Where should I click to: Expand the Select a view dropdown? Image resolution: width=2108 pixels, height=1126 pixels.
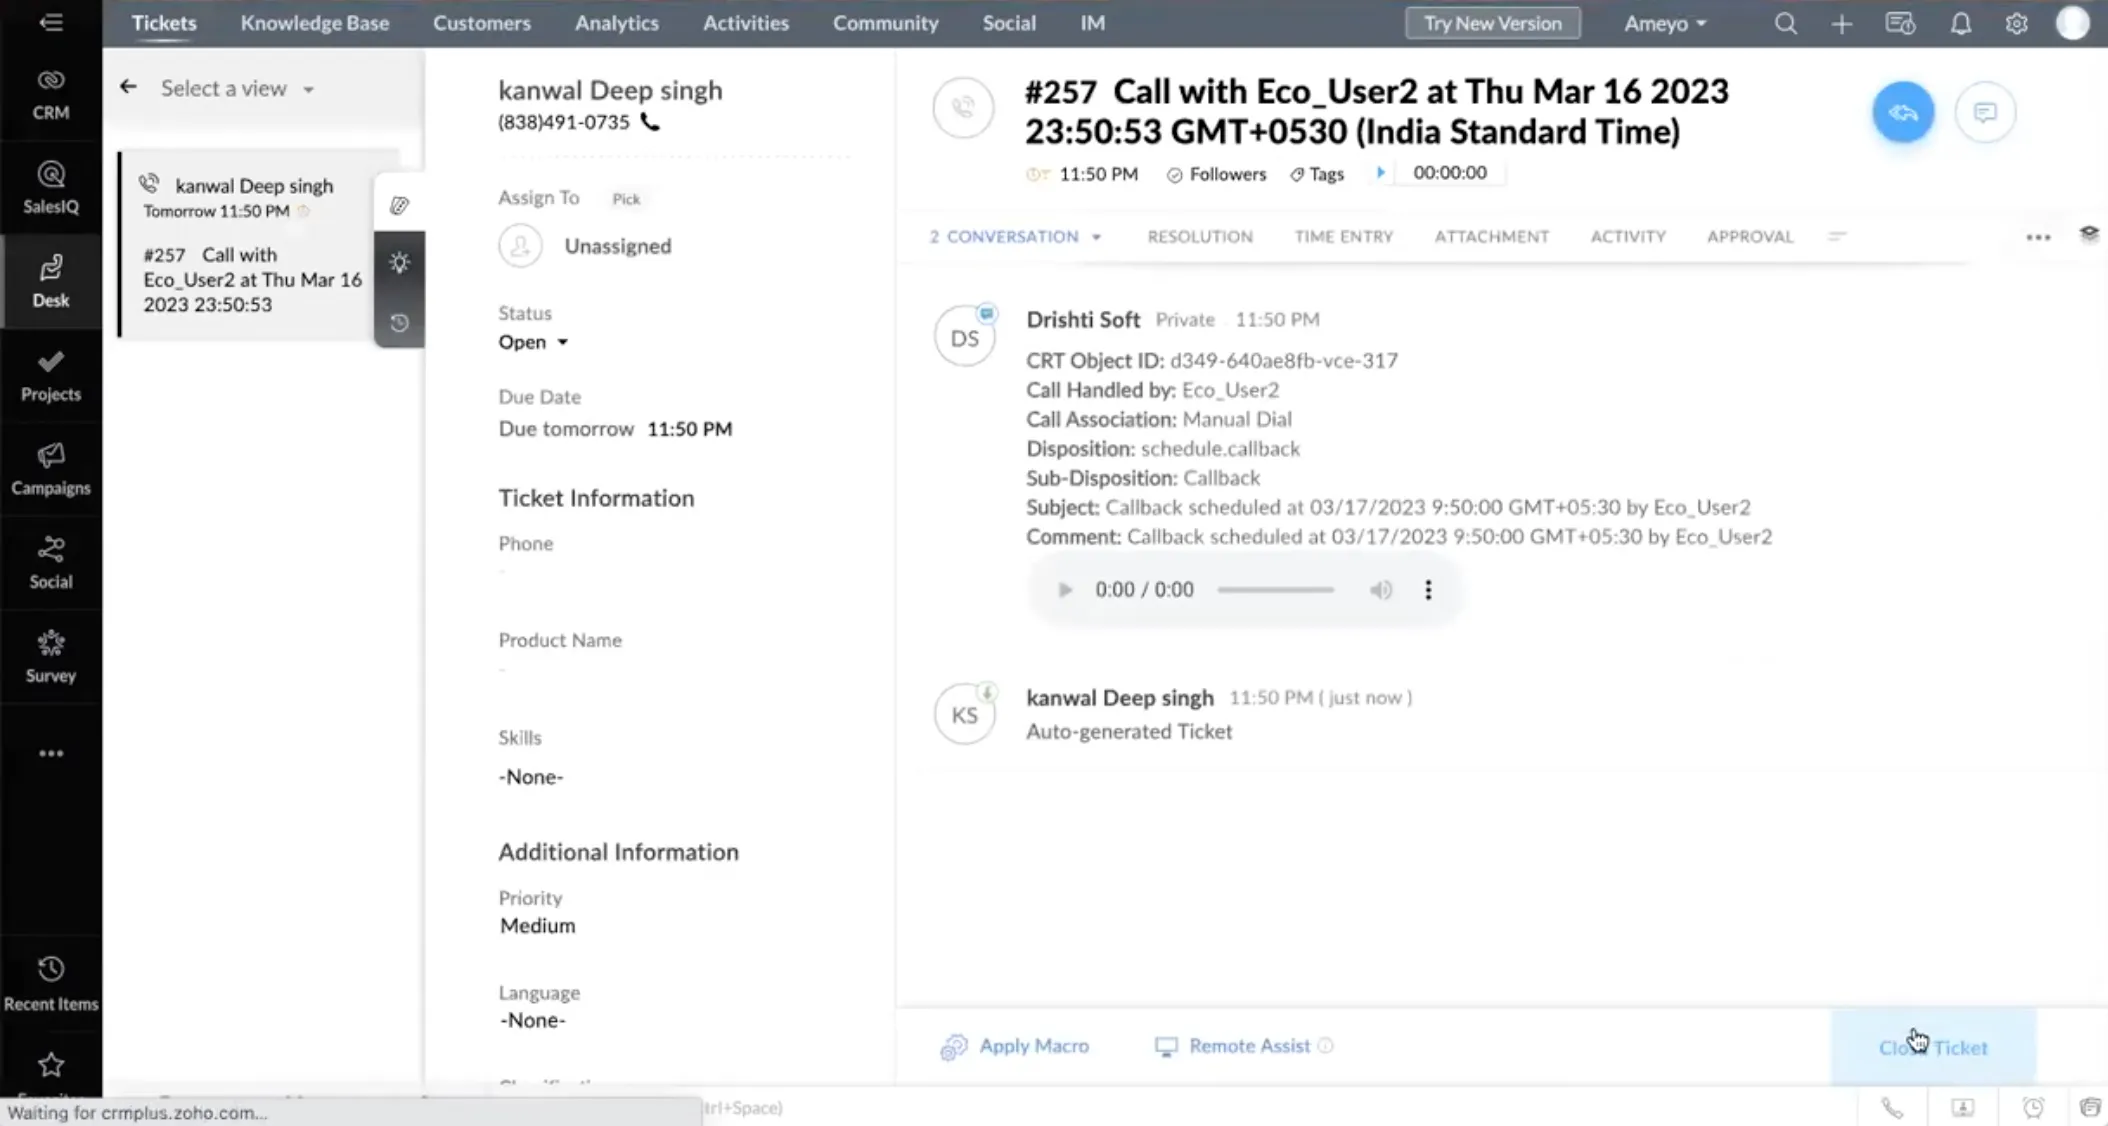(237, 88)
